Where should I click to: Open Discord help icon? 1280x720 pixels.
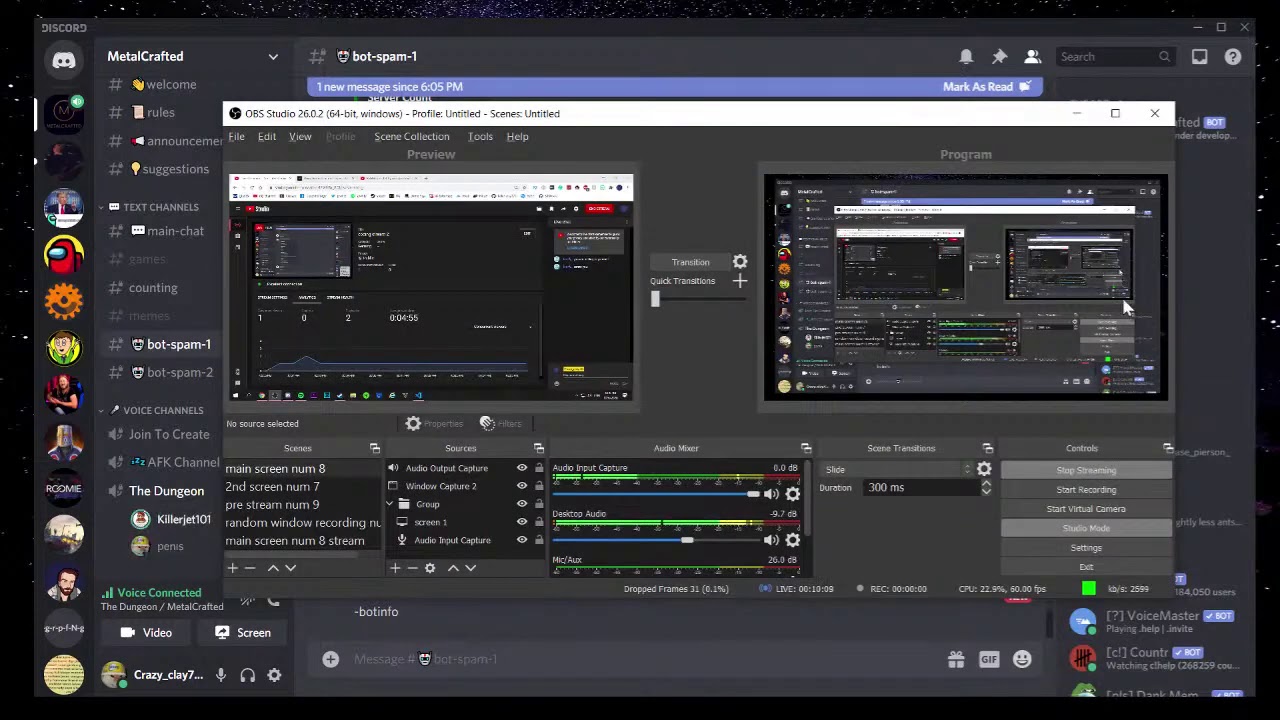(1233, 57)
